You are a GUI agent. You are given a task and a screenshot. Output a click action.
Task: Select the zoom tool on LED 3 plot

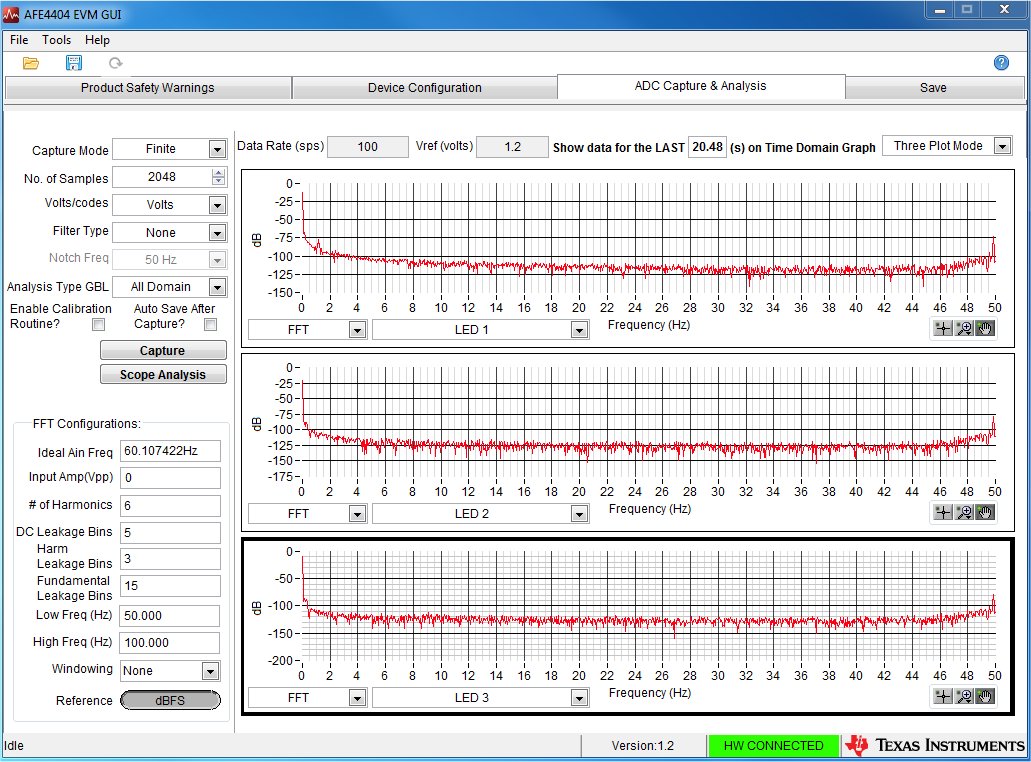[x=964, y=696]
